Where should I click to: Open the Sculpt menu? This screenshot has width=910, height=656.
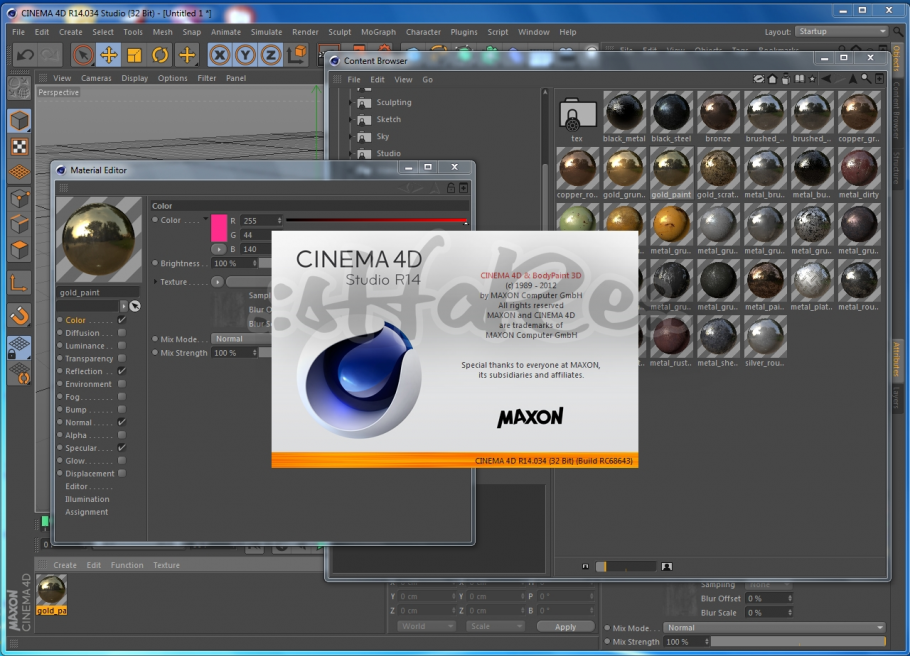point(340,32)
